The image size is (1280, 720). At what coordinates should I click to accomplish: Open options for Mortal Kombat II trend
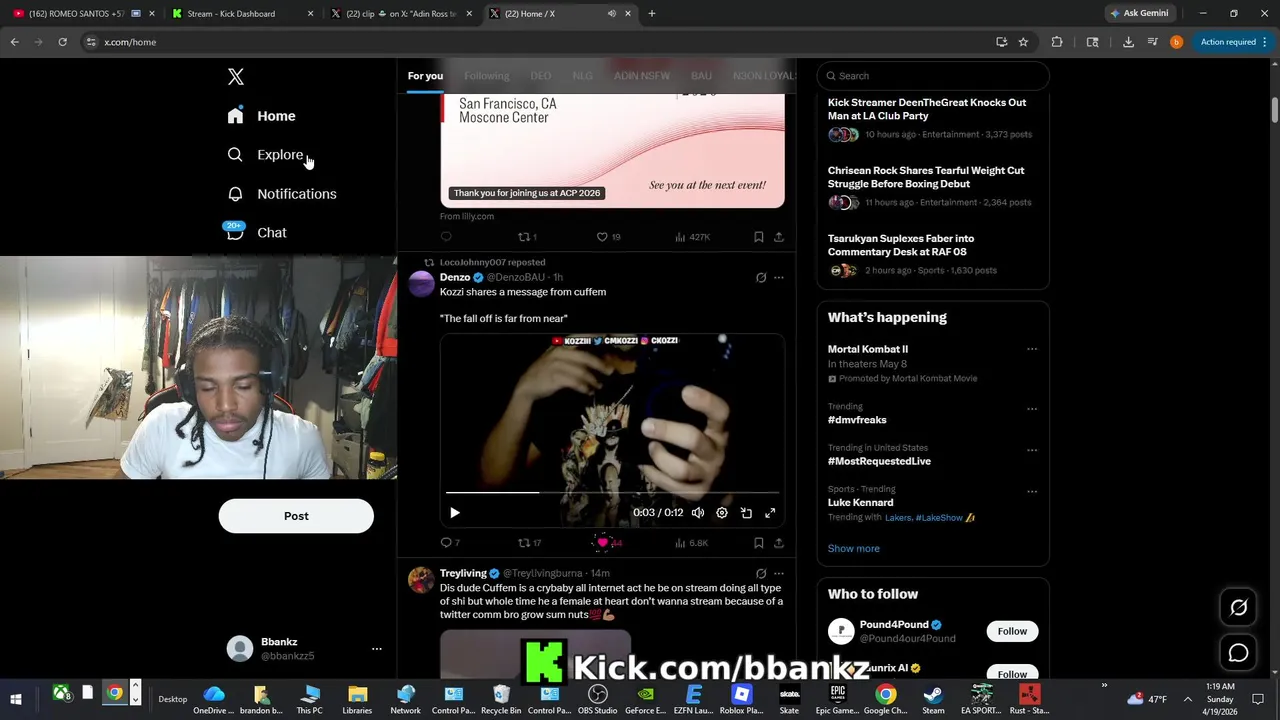point(1032,350)
